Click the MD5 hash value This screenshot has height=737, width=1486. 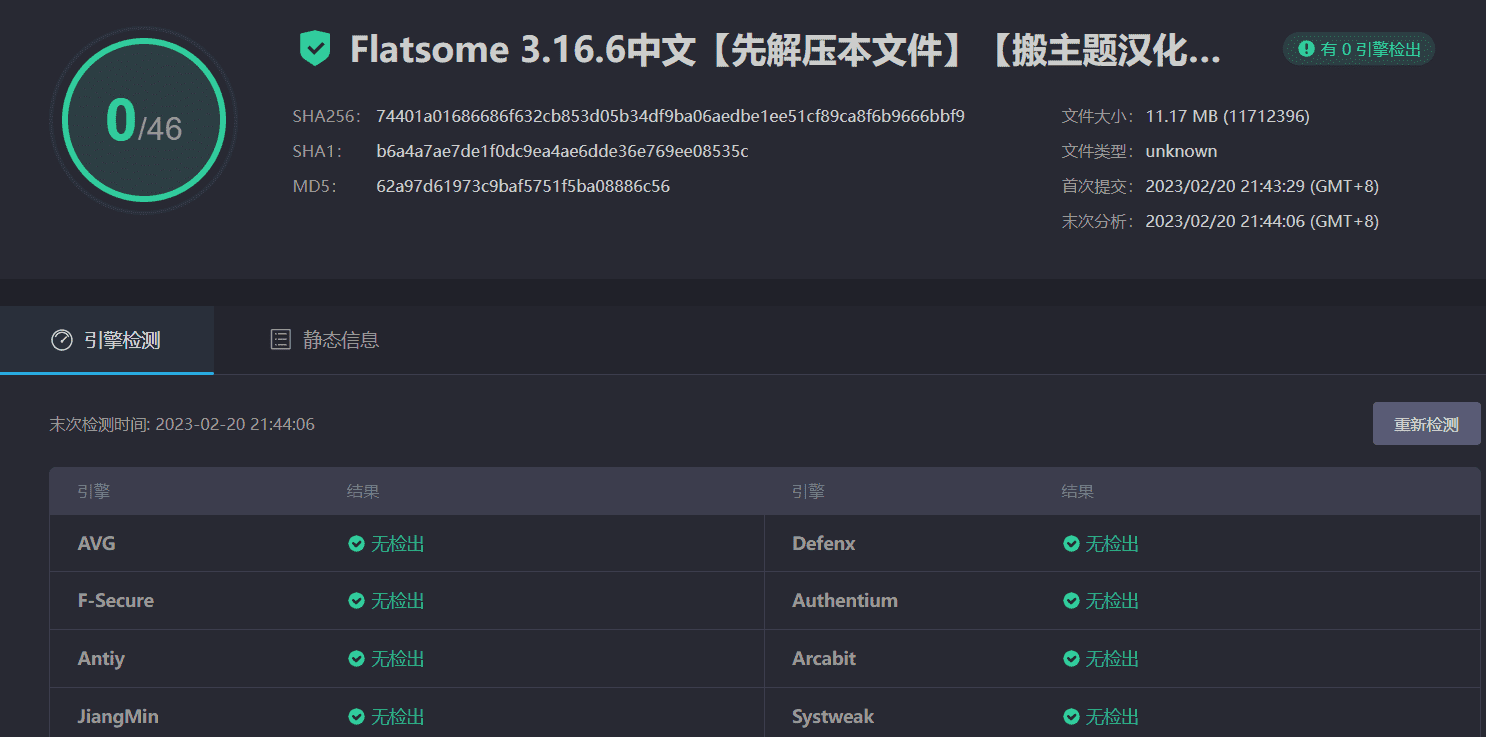coord(522,186)
